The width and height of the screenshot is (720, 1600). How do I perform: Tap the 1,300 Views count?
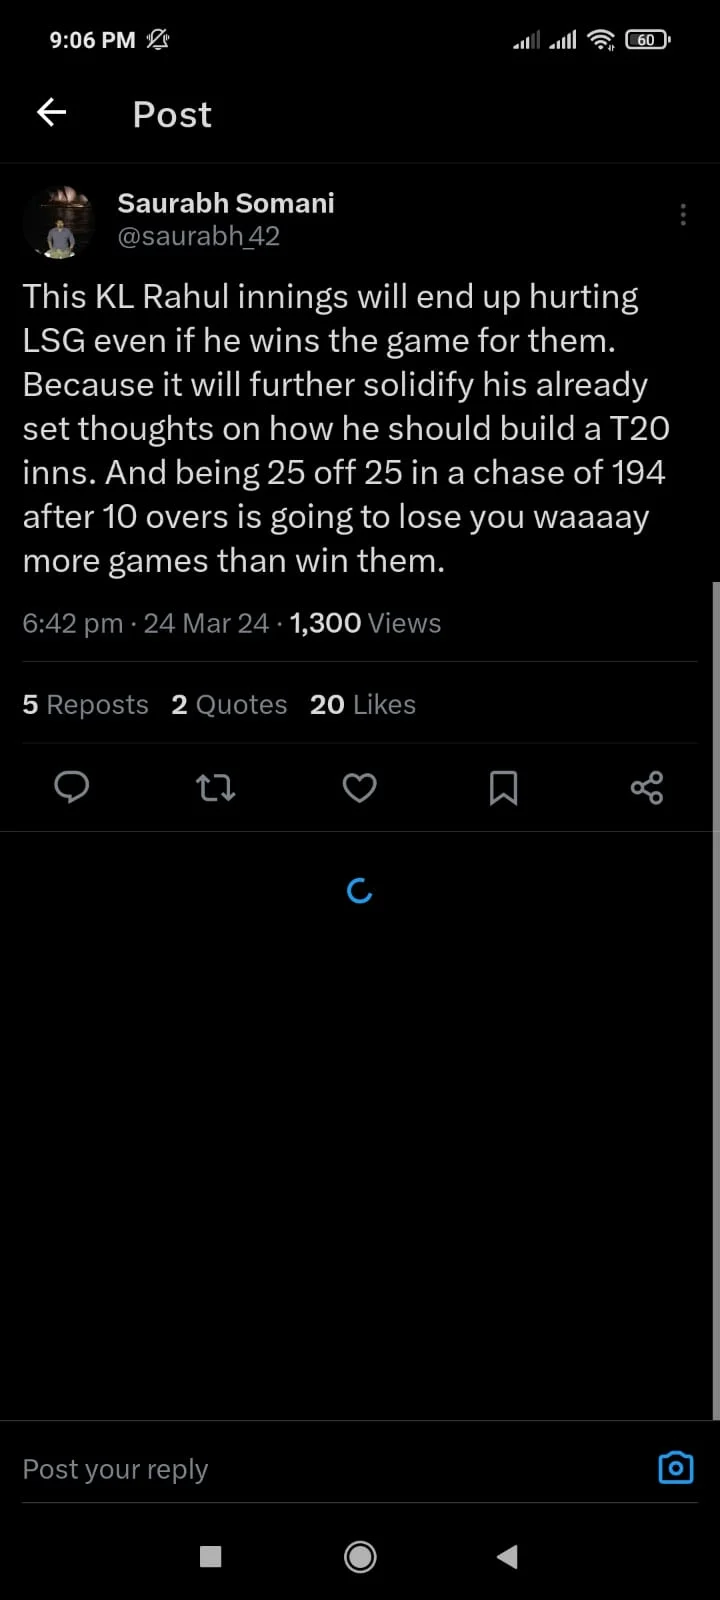click(x=365, y=623)
